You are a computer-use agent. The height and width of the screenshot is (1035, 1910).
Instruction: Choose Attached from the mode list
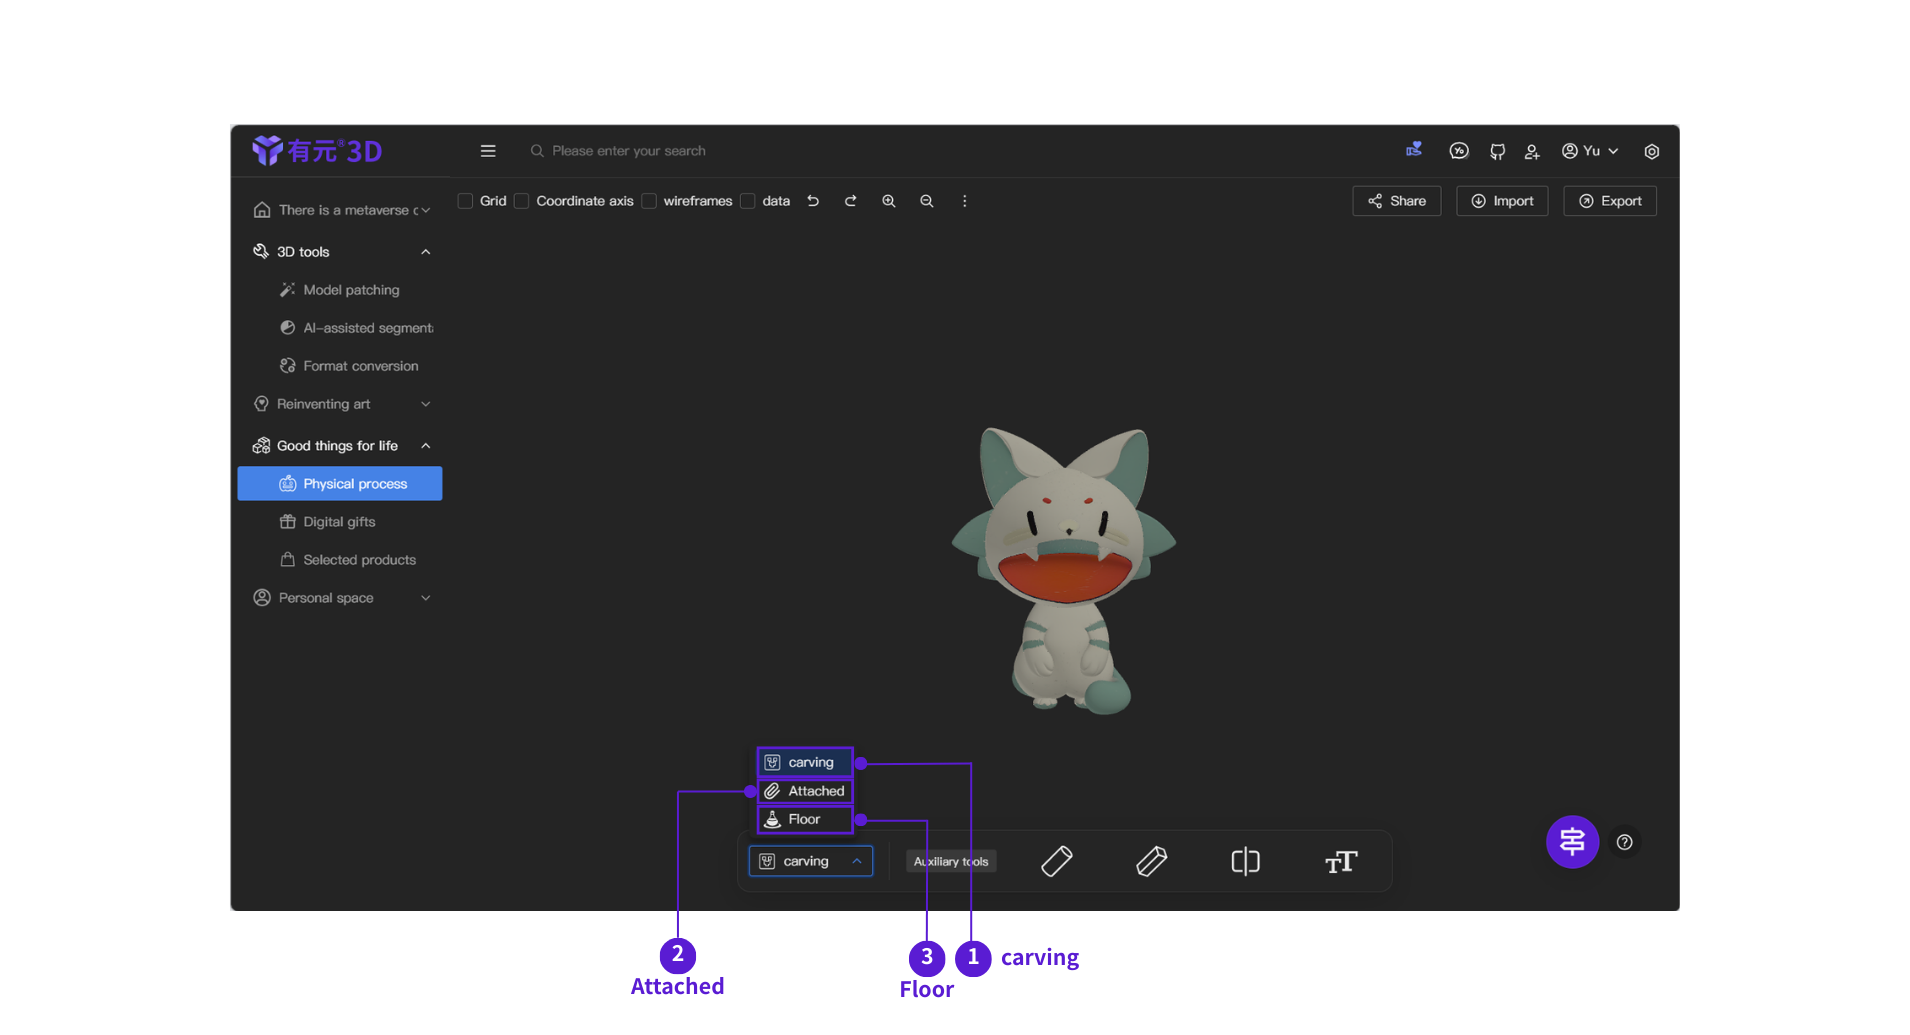point(805,791)
